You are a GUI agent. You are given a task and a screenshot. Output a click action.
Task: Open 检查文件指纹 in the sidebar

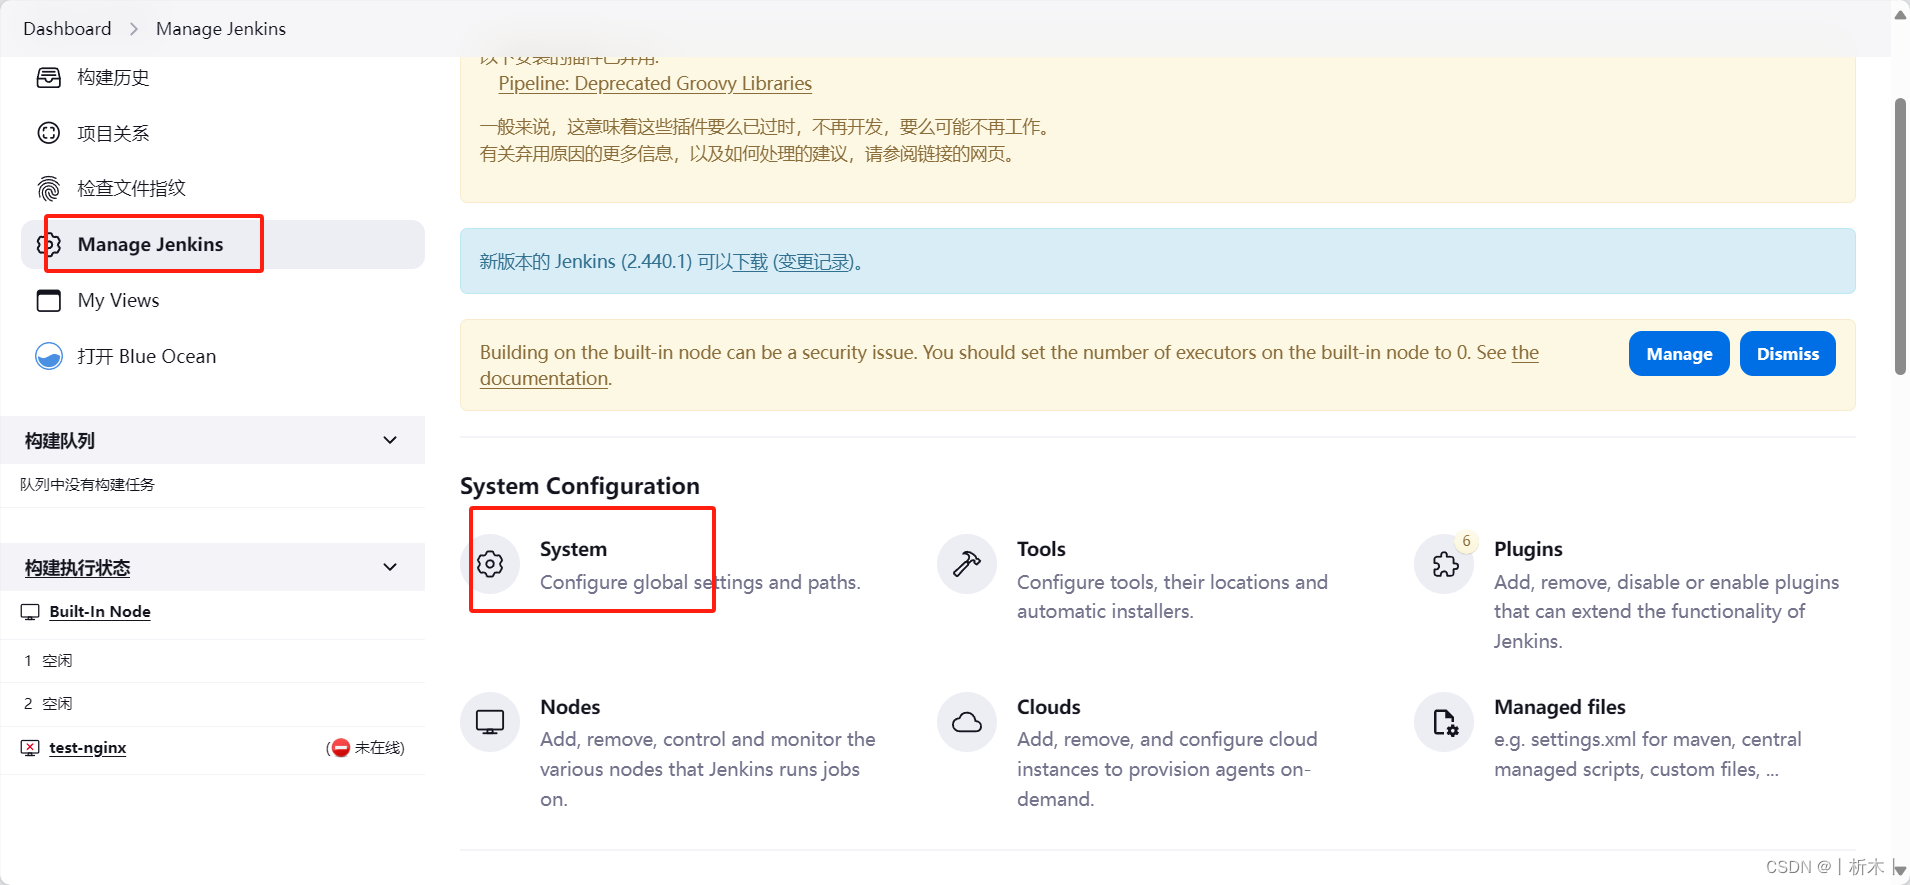223,188
